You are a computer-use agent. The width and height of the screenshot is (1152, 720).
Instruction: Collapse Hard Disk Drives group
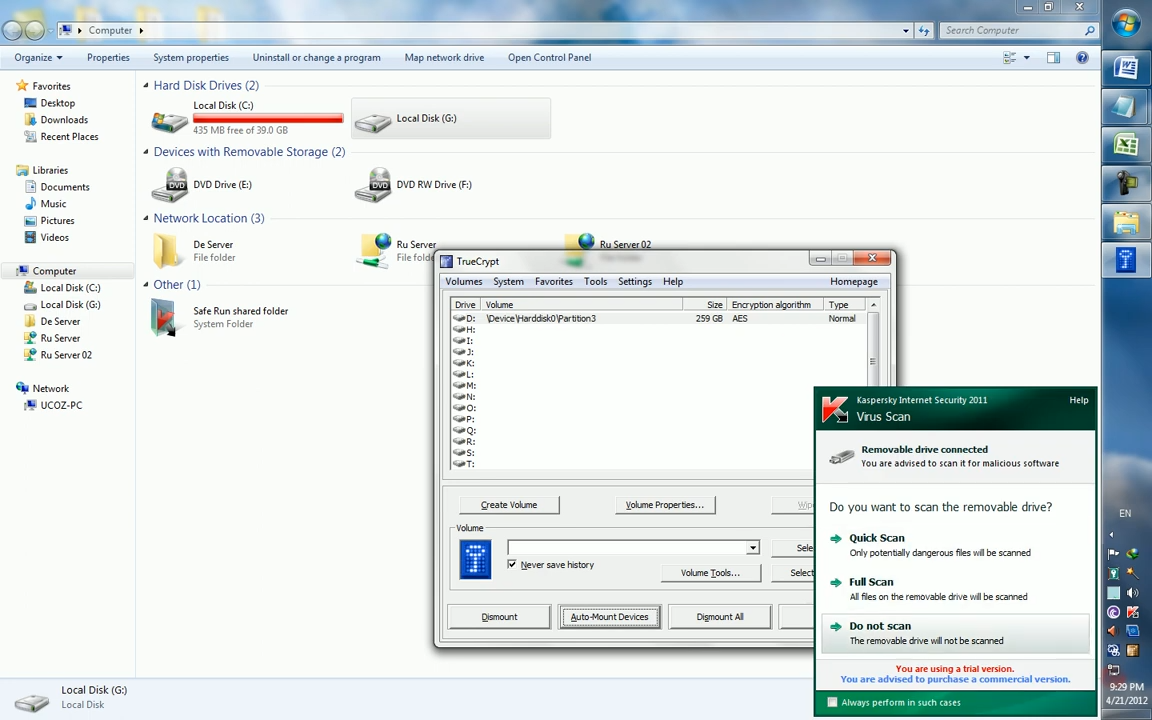tap(145, 85)
